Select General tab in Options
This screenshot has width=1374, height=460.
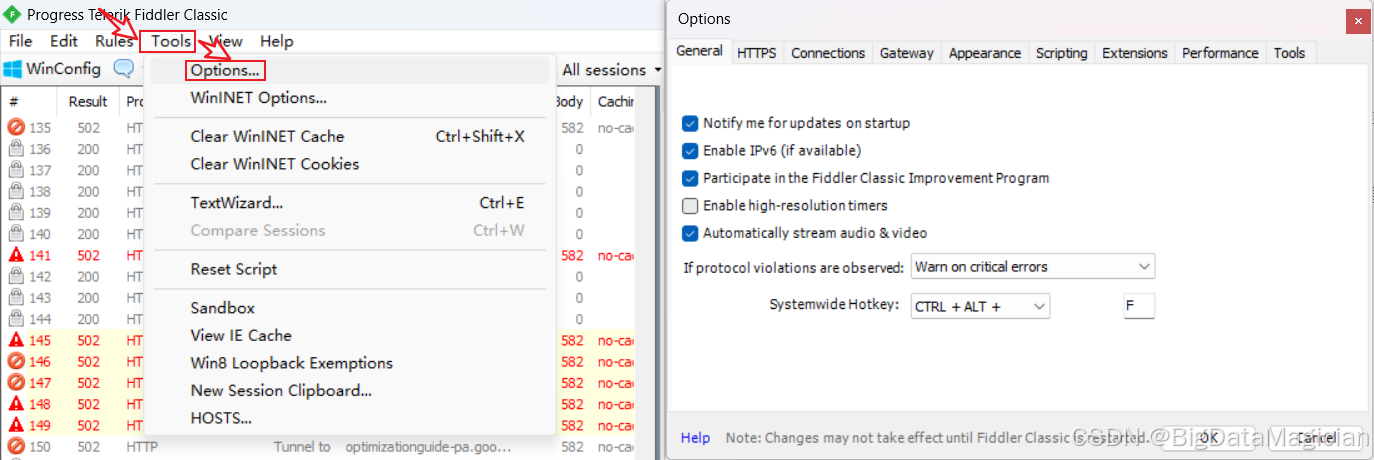click(699, 51)
